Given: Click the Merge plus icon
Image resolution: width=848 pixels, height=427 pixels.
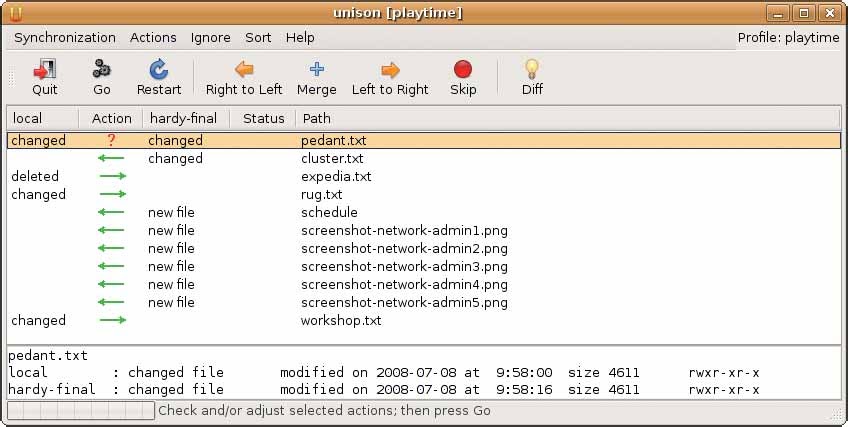Looking at the screenshot, I should click(316, 69).
